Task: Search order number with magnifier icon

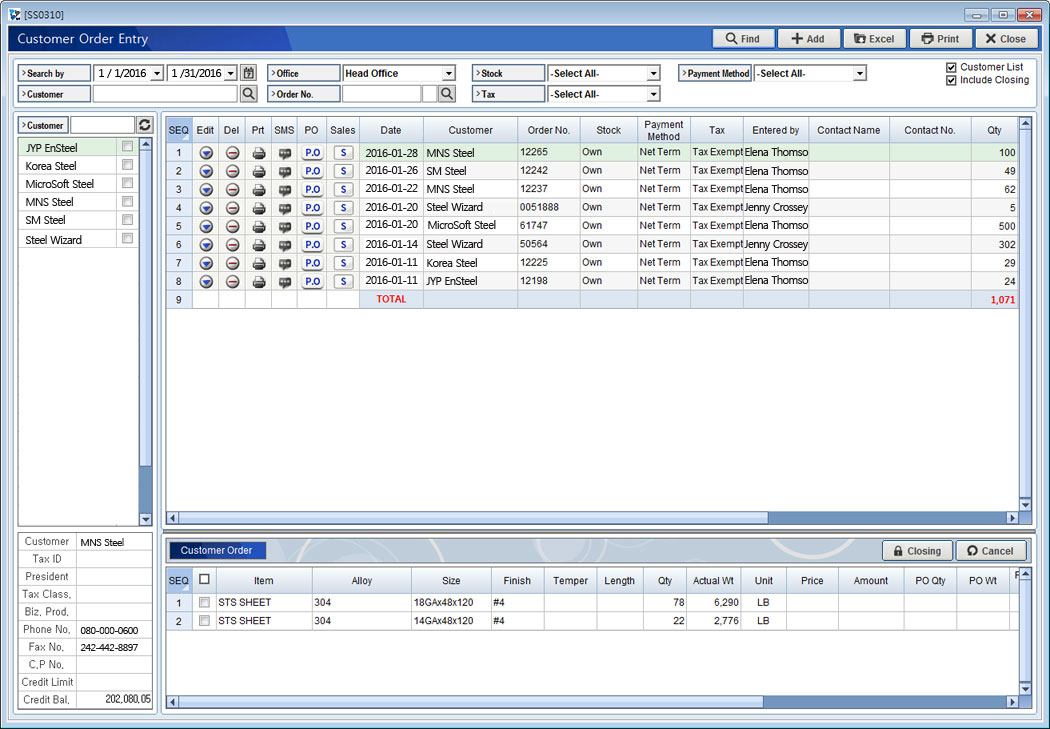Action: click(447, 94)
